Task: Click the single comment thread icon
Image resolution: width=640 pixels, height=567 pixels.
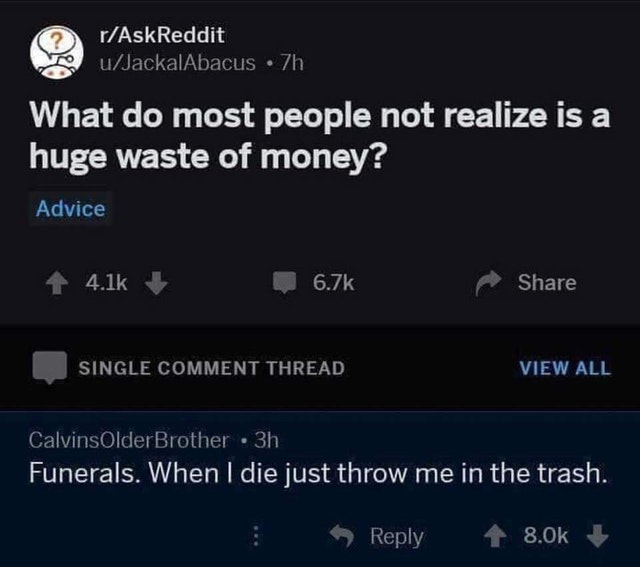Action: (x=47, y=367)
